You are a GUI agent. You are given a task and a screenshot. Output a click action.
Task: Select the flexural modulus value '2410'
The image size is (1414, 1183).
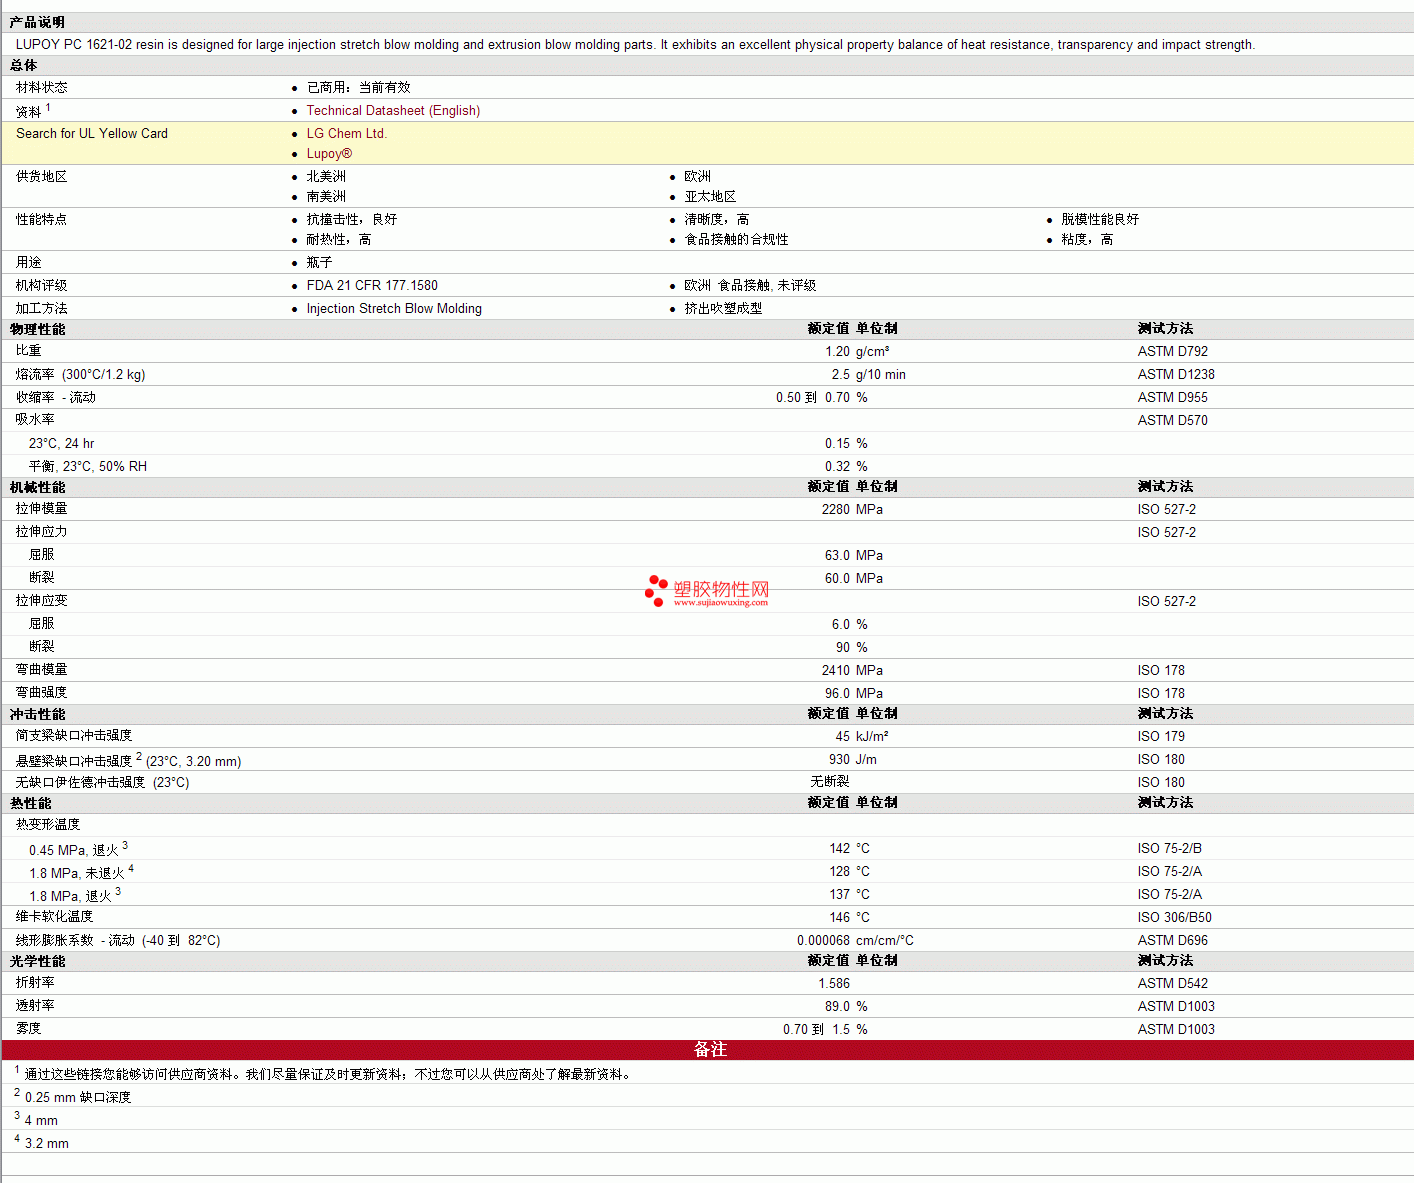[836, 671]
